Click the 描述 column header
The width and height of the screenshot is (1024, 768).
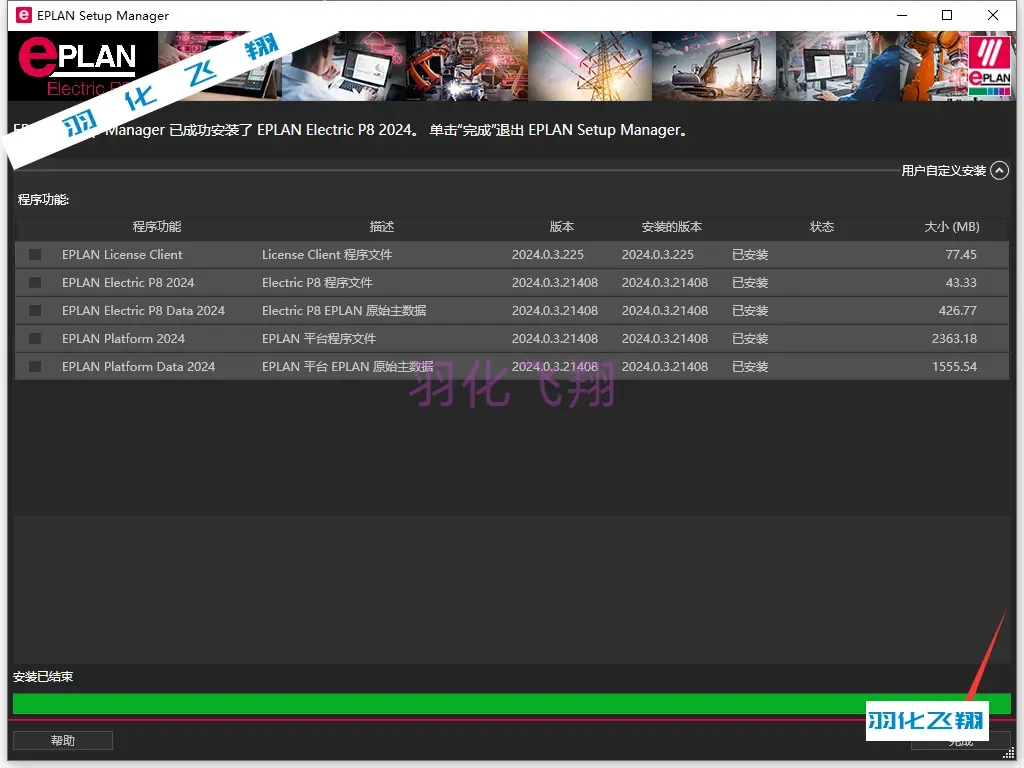point(381,227)
